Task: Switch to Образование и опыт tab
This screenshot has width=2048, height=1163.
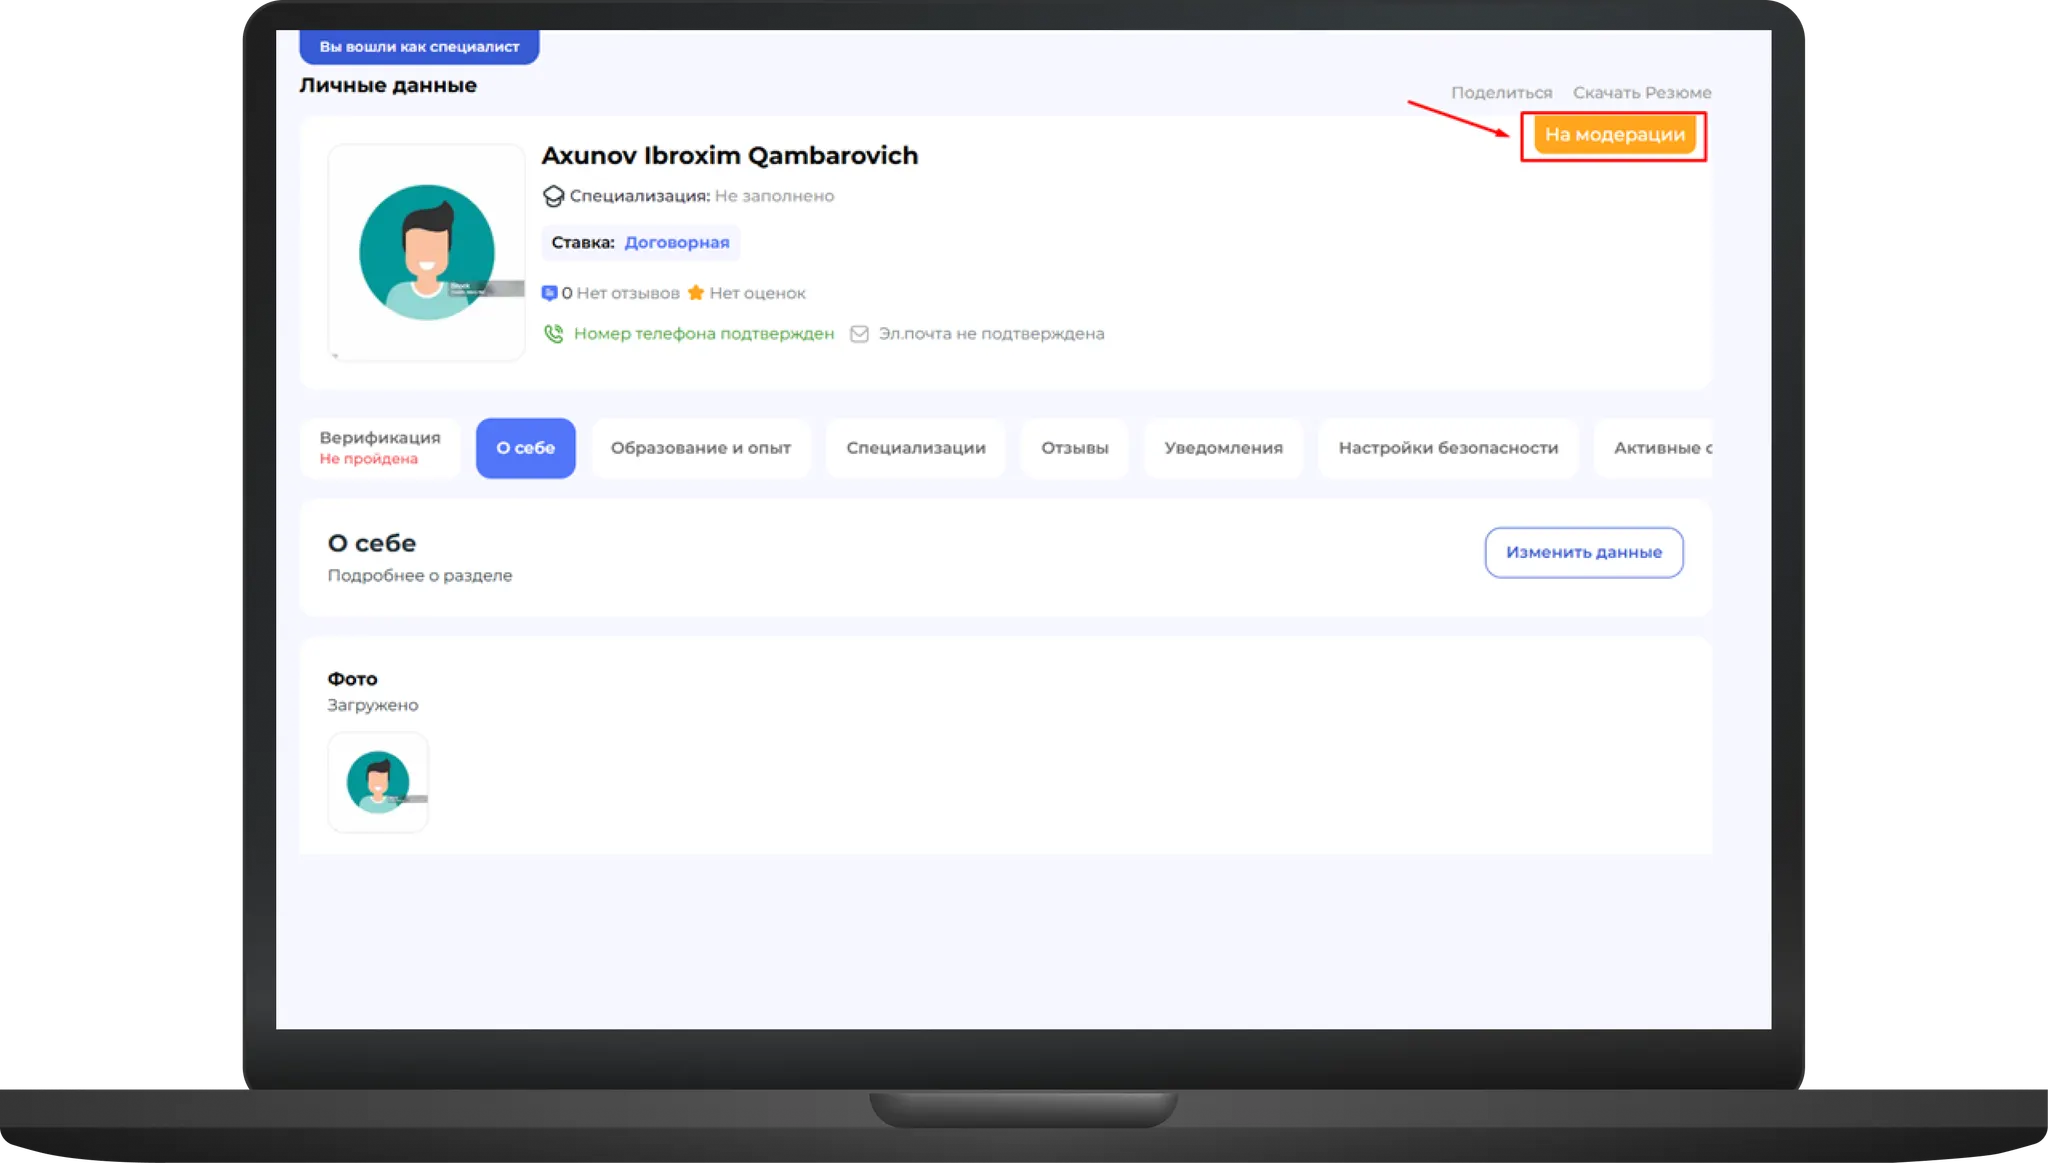Action: pos(700,448)
